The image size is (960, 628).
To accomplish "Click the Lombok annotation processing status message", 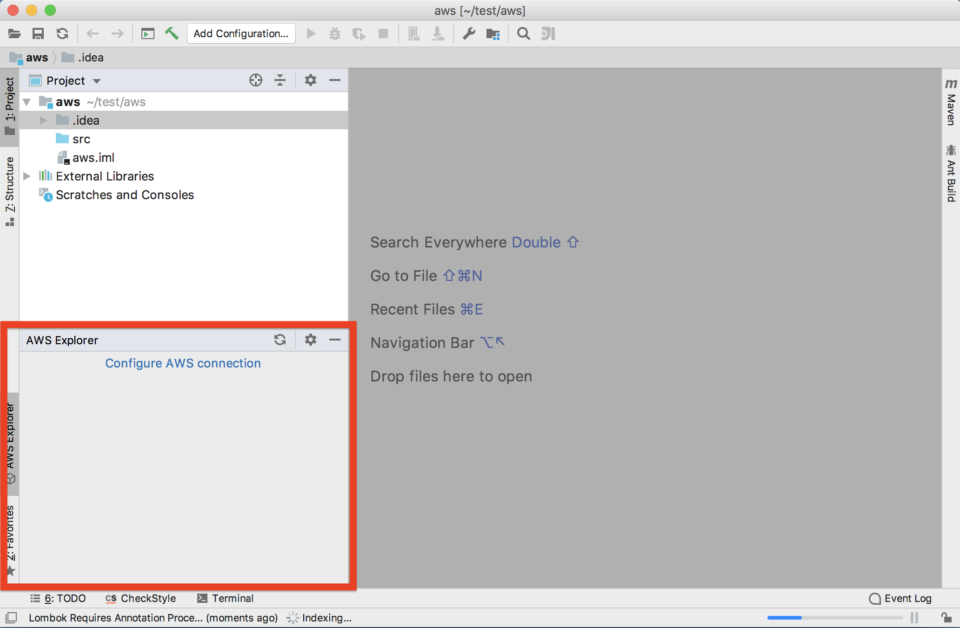I will coord(153,618).
